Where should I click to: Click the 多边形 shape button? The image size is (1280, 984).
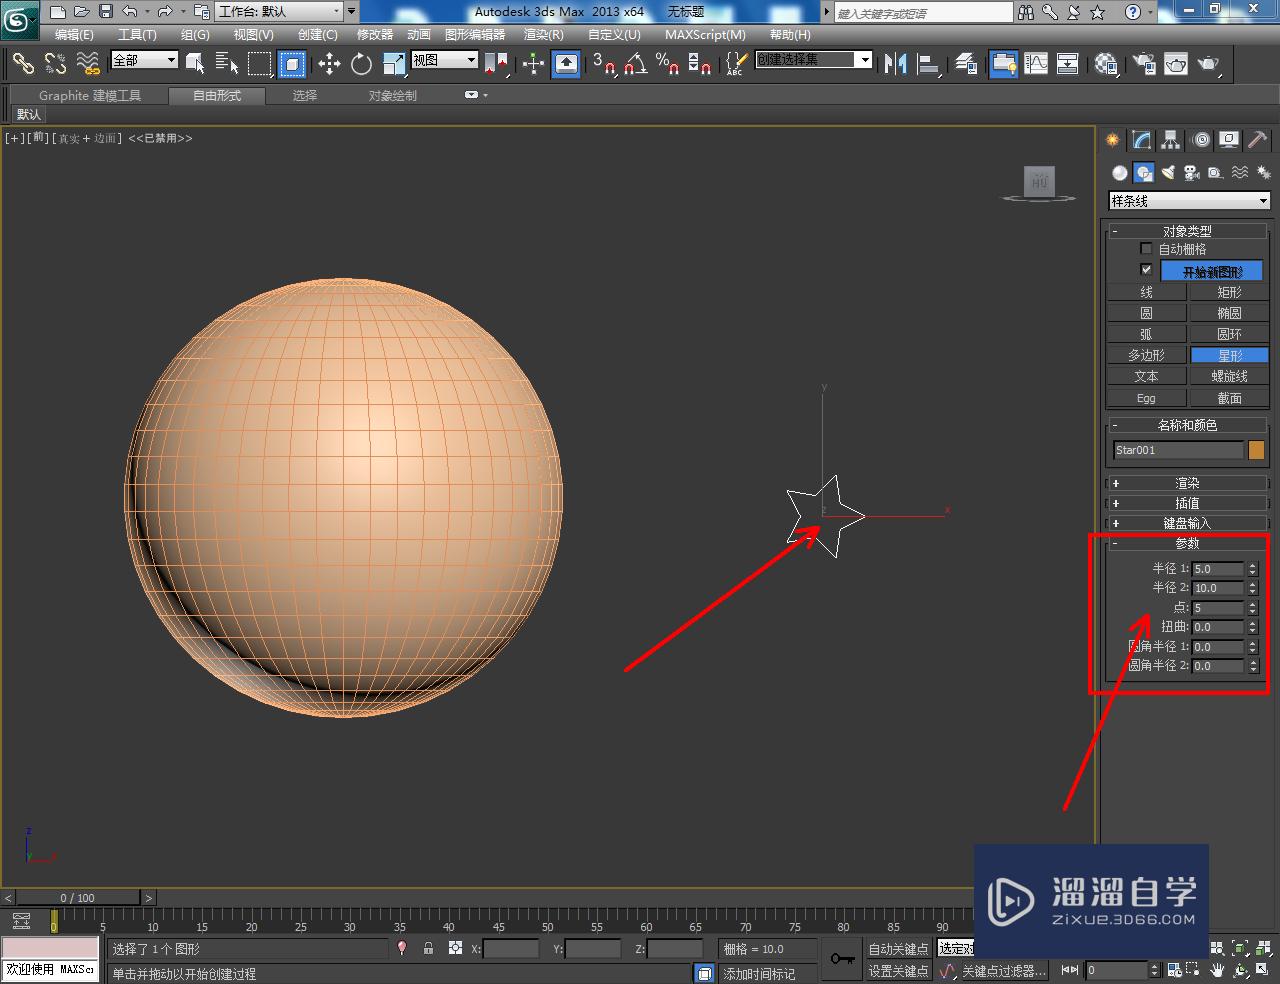pyautogui.click(x=1146, y=355)
